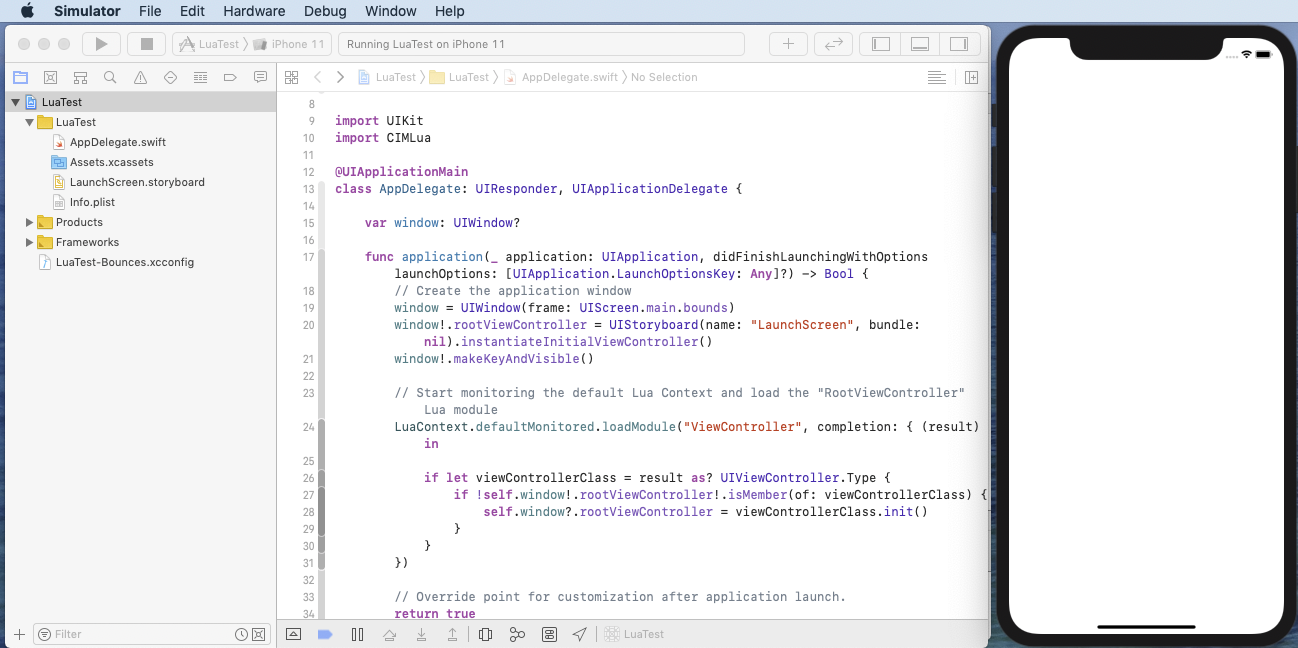
Task: Open Debug View Hierarchy
Action: tap(485, 634)
